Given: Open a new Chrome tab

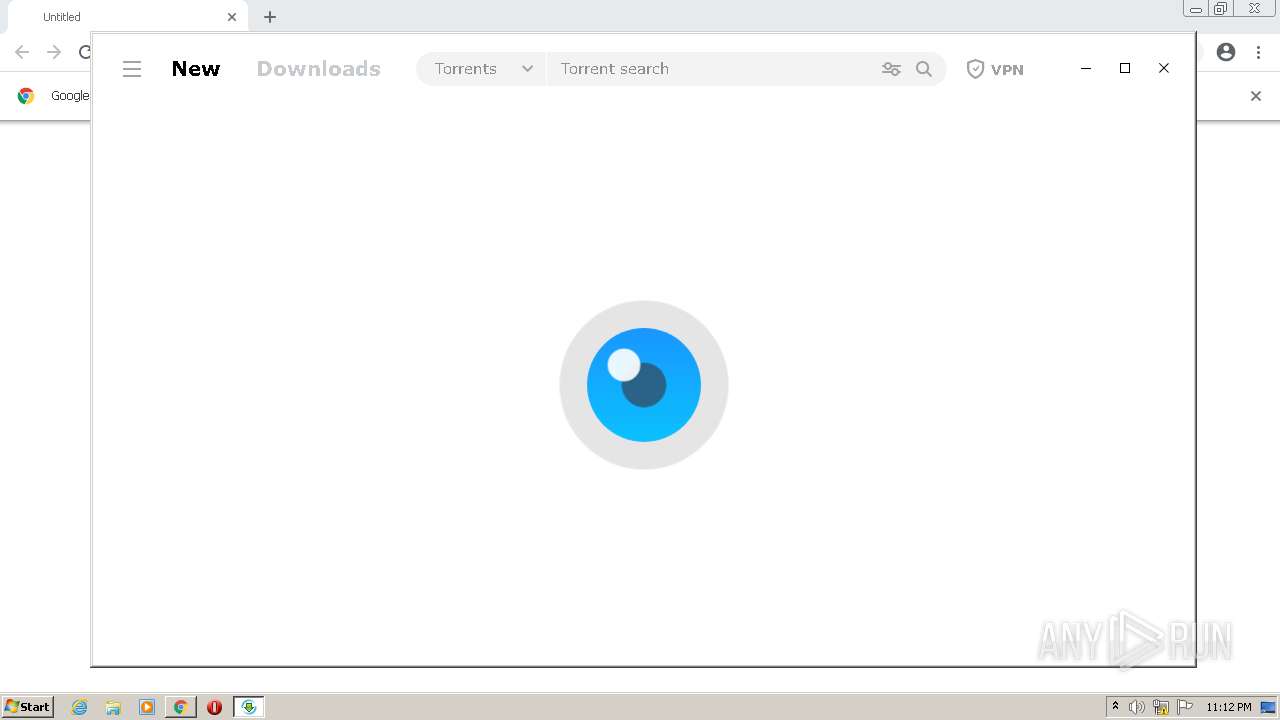Looking at the screenshot, I should click(270, 17).
